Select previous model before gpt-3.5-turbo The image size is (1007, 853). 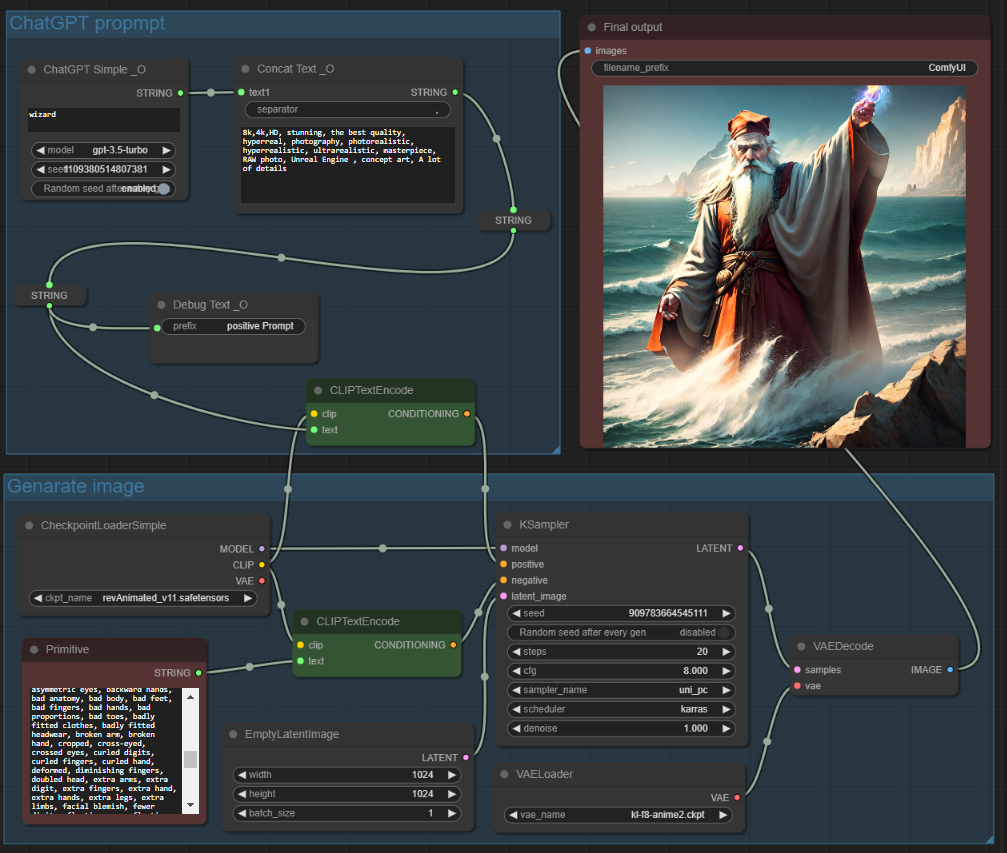pyautogui.click(x=40, y=150)
